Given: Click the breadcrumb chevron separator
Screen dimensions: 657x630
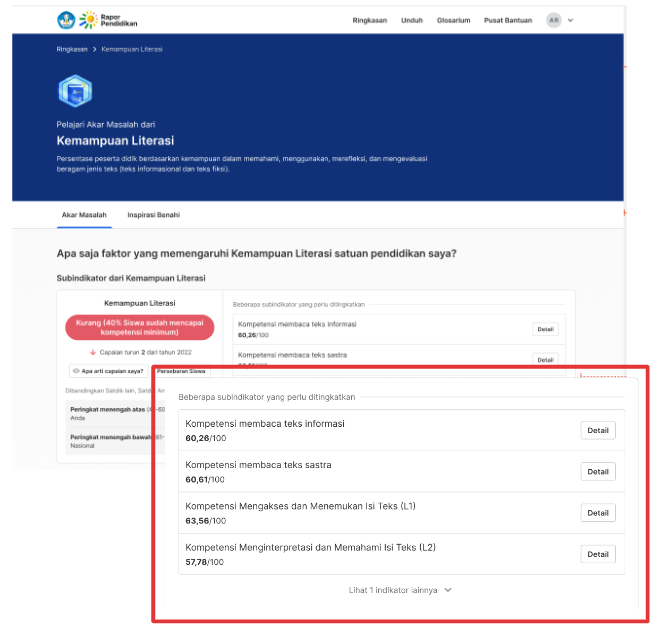Looking at the screenshot, I should click(x=94, y=49).
